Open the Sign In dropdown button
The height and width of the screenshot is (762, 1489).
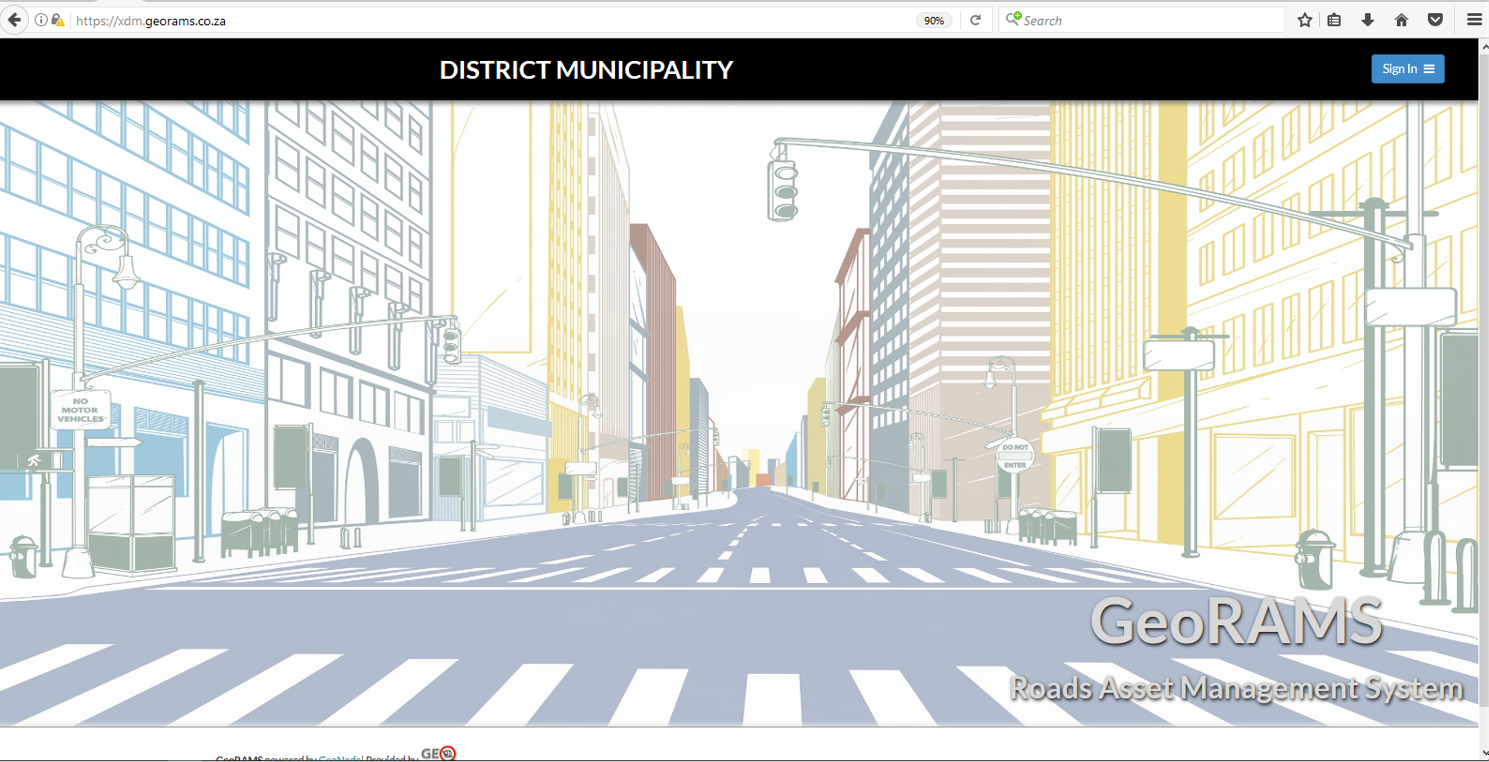point(1408,69)
